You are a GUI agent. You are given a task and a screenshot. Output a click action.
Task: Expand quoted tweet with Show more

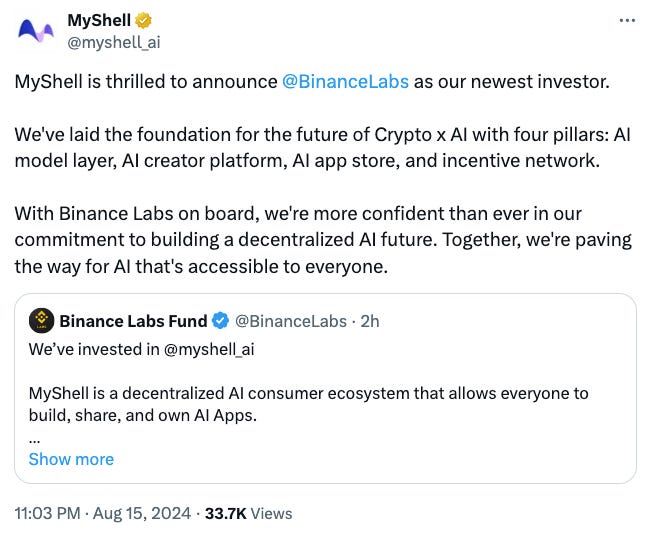point(71,459)
